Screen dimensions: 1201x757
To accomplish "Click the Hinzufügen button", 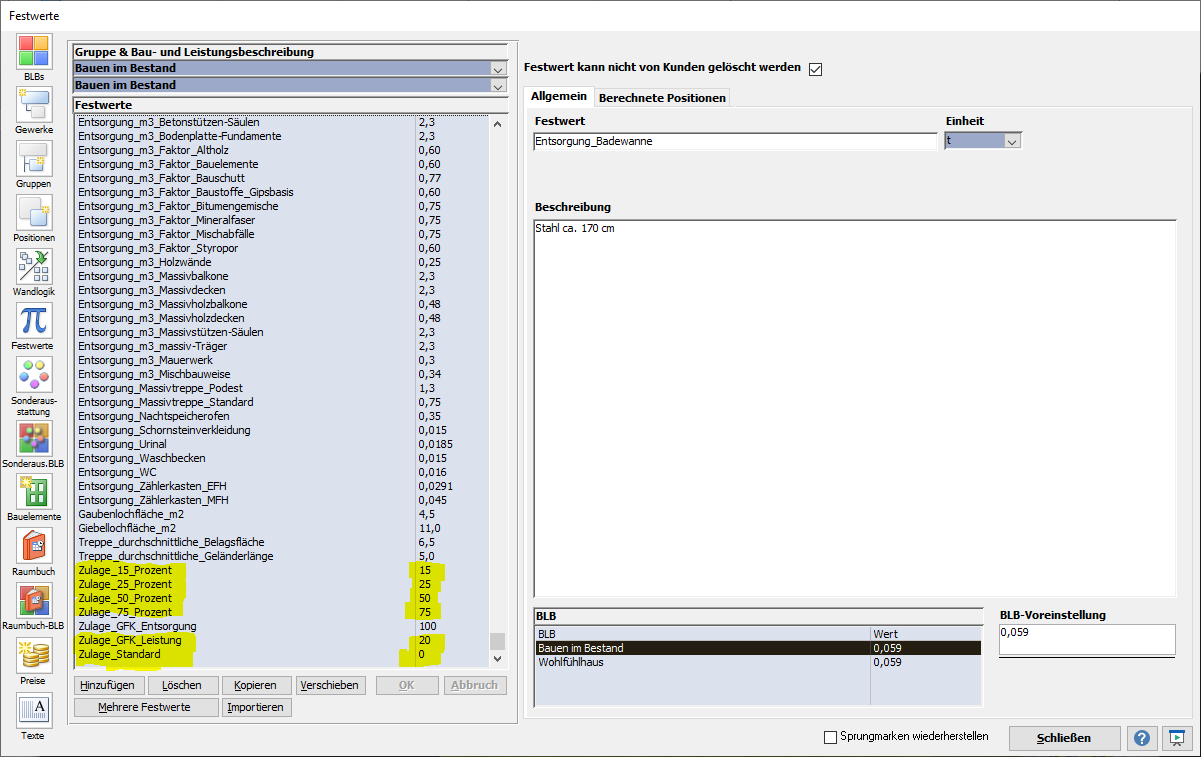I will point(107,686).
